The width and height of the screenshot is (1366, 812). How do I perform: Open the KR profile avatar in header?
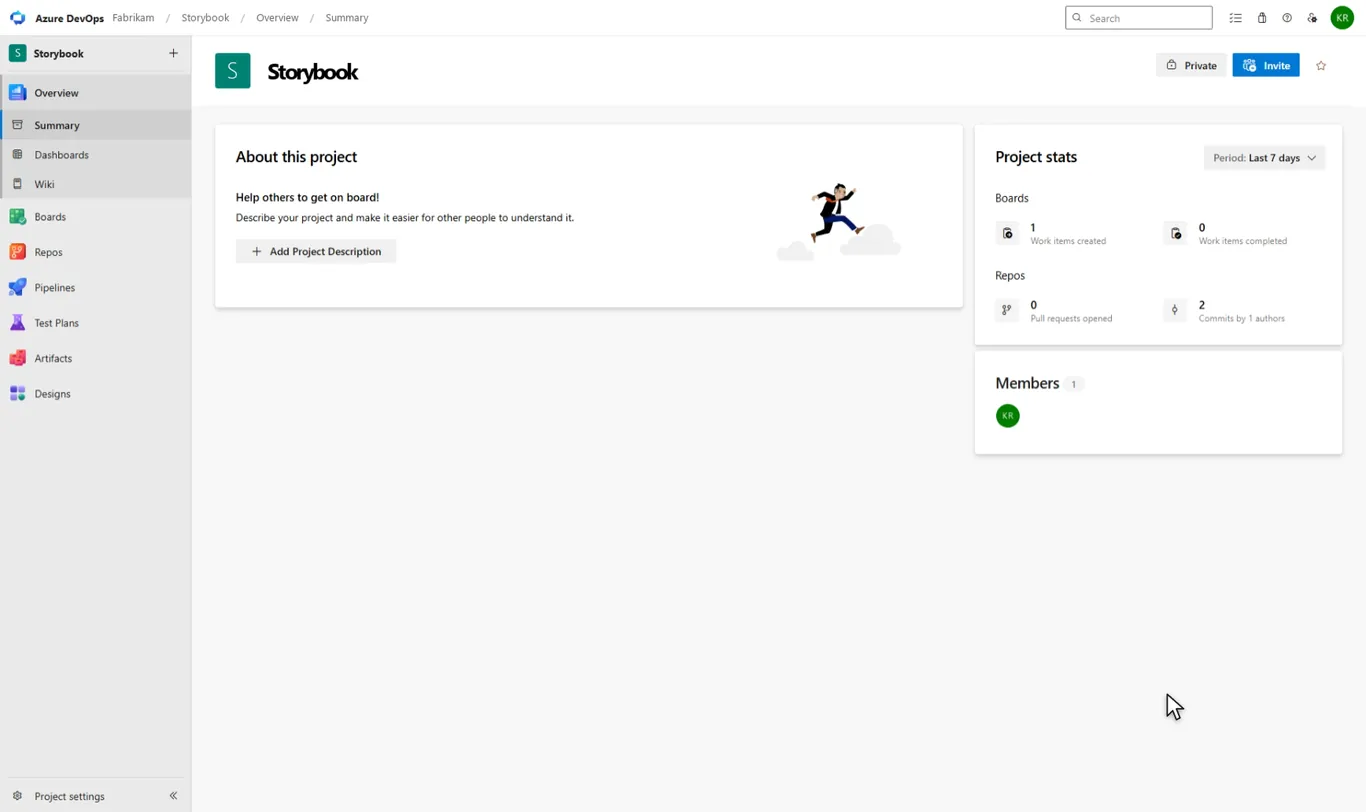pyautogui.click(x=1342, y=18)
